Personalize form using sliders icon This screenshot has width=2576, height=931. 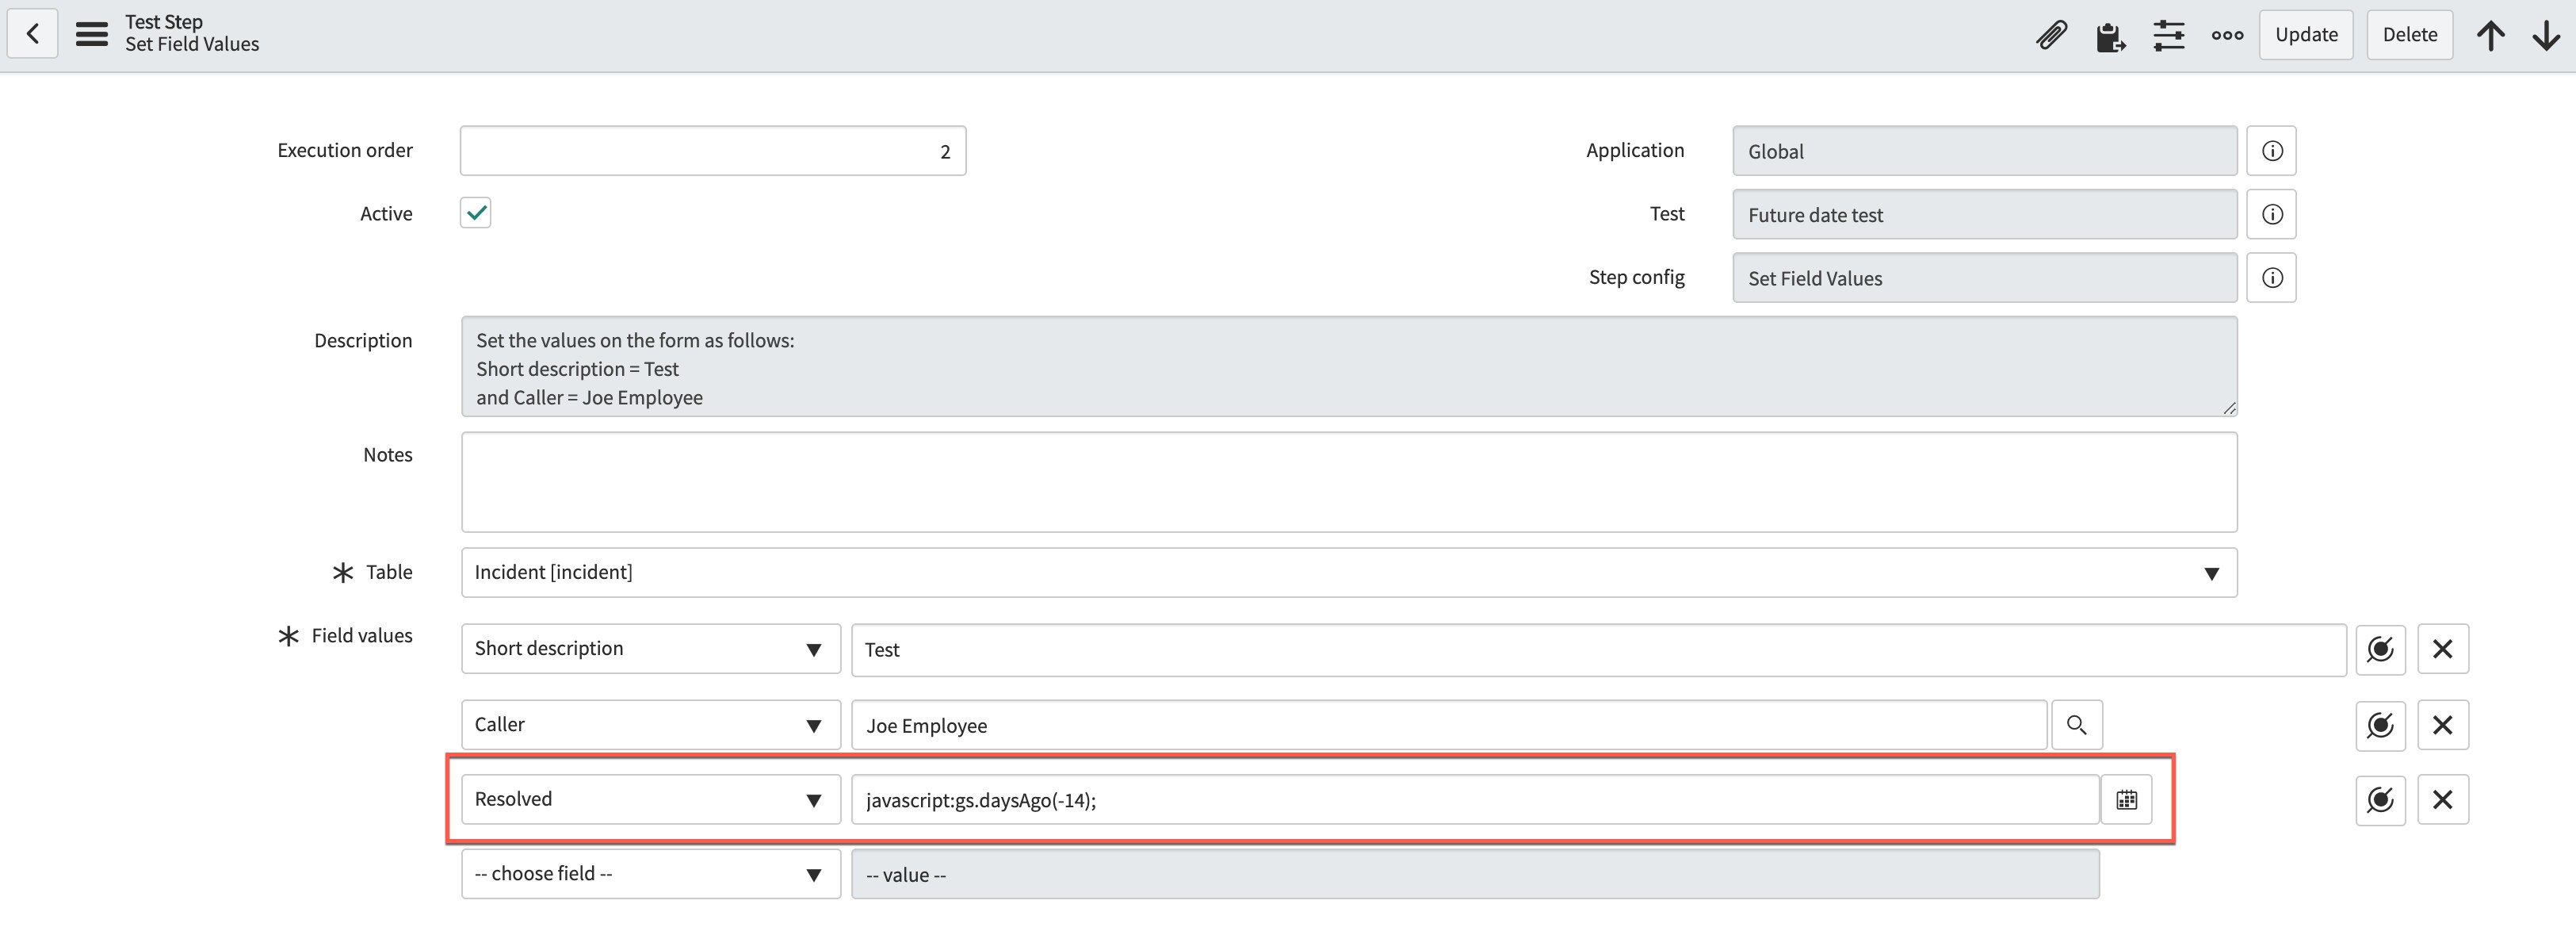2168,35
